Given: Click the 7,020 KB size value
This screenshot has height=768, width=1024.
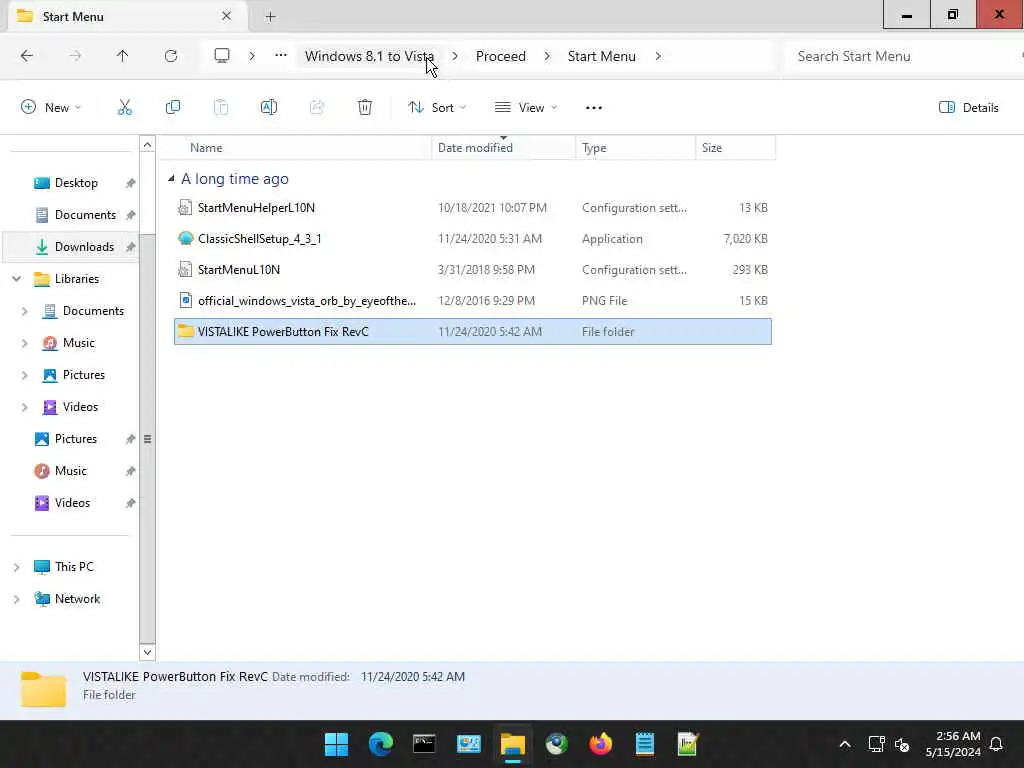Looking at the screenshot, I should click(745, 238).
